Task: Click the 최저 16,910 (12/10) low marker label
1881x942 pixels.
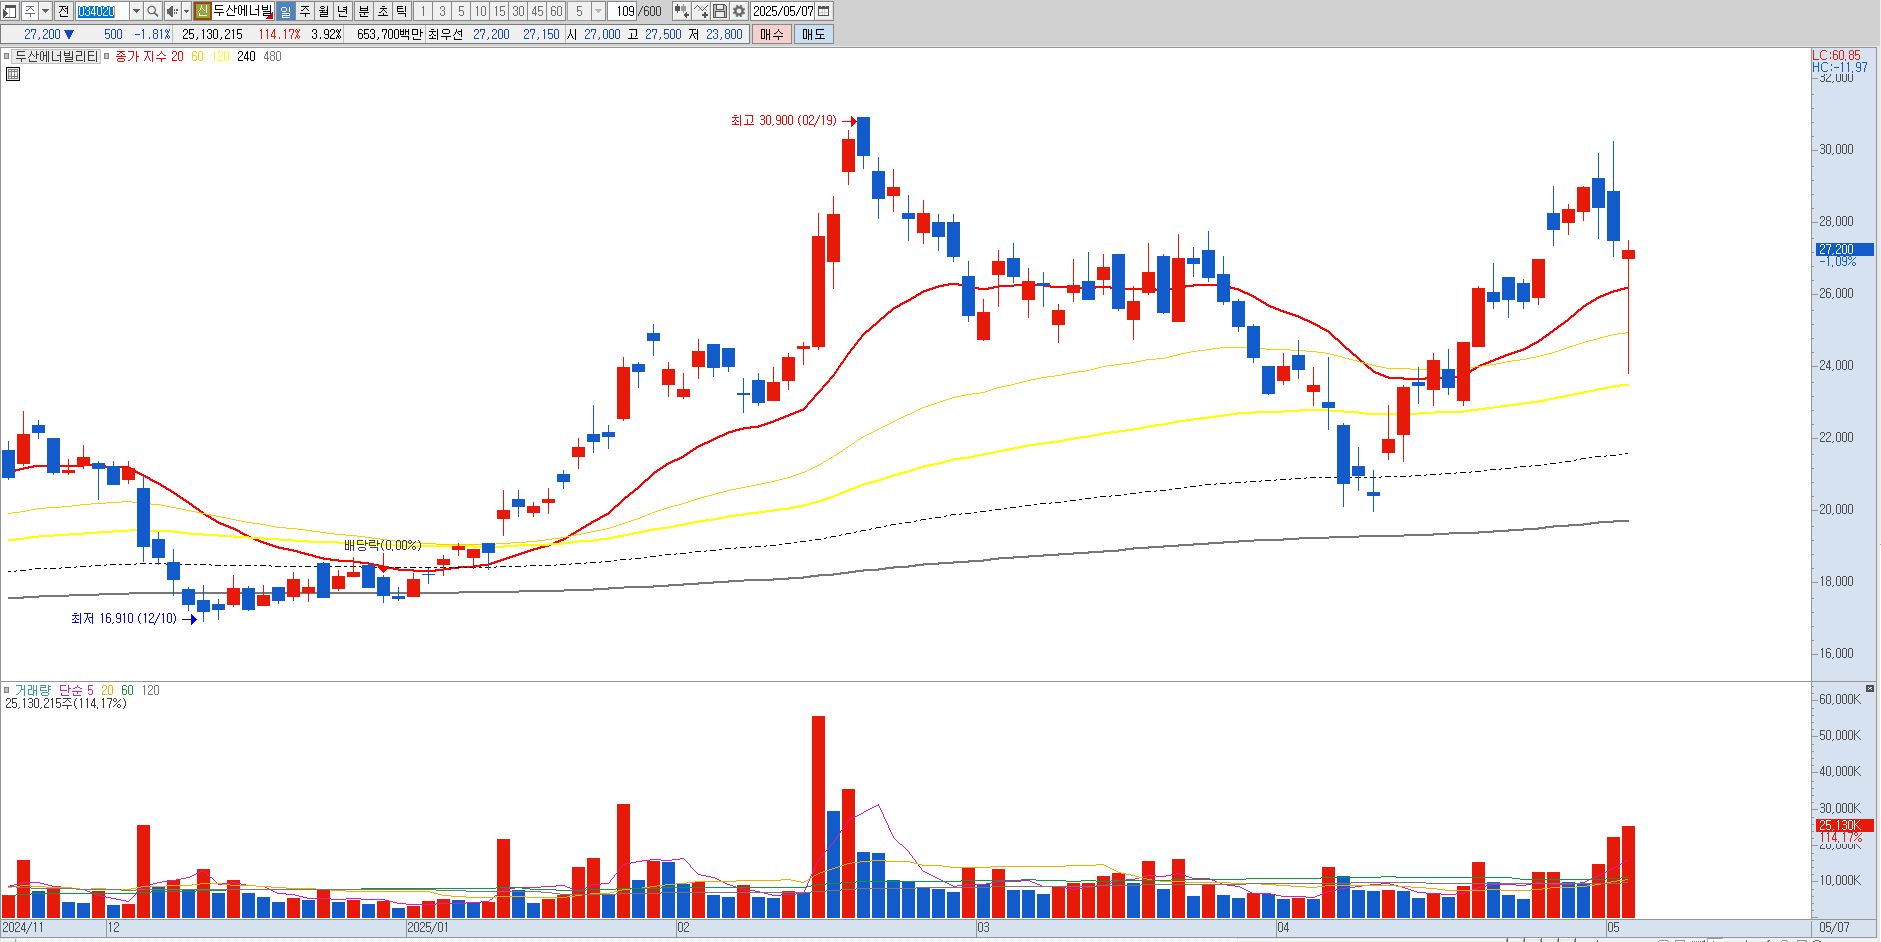Action: tap(123, 619)
